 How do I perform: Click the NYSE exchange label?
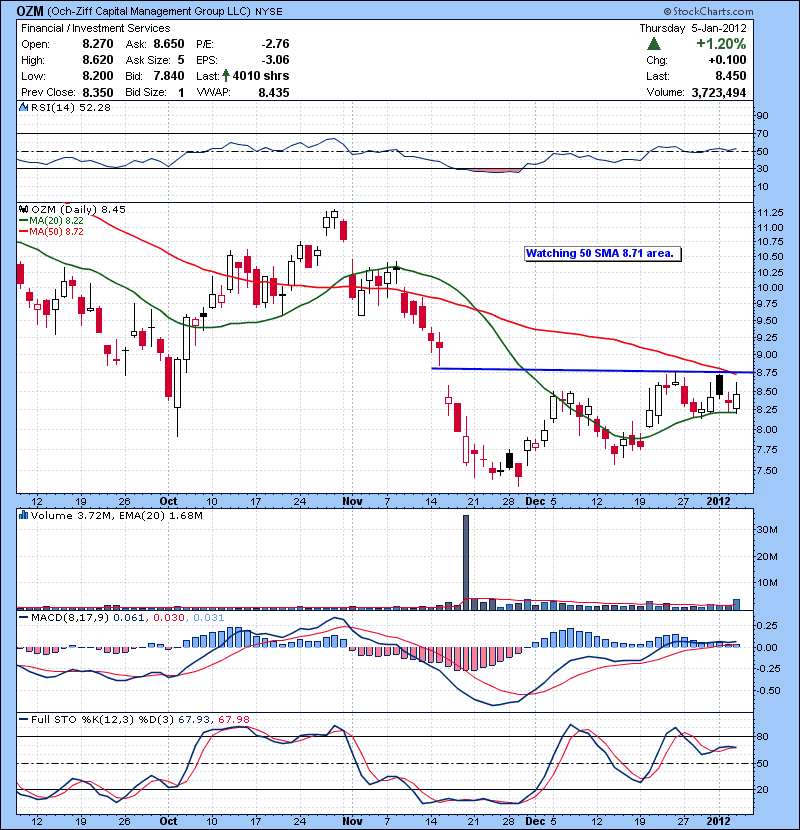point(268,12)
